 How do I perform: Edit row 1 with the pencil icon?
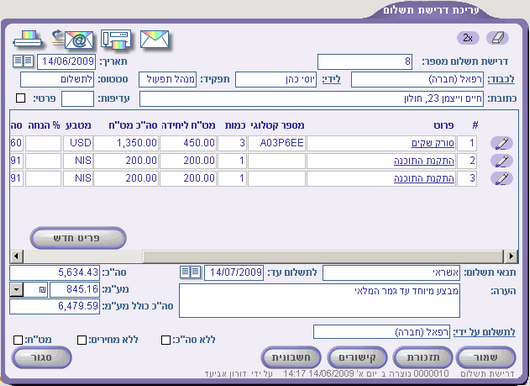(502, 143)
